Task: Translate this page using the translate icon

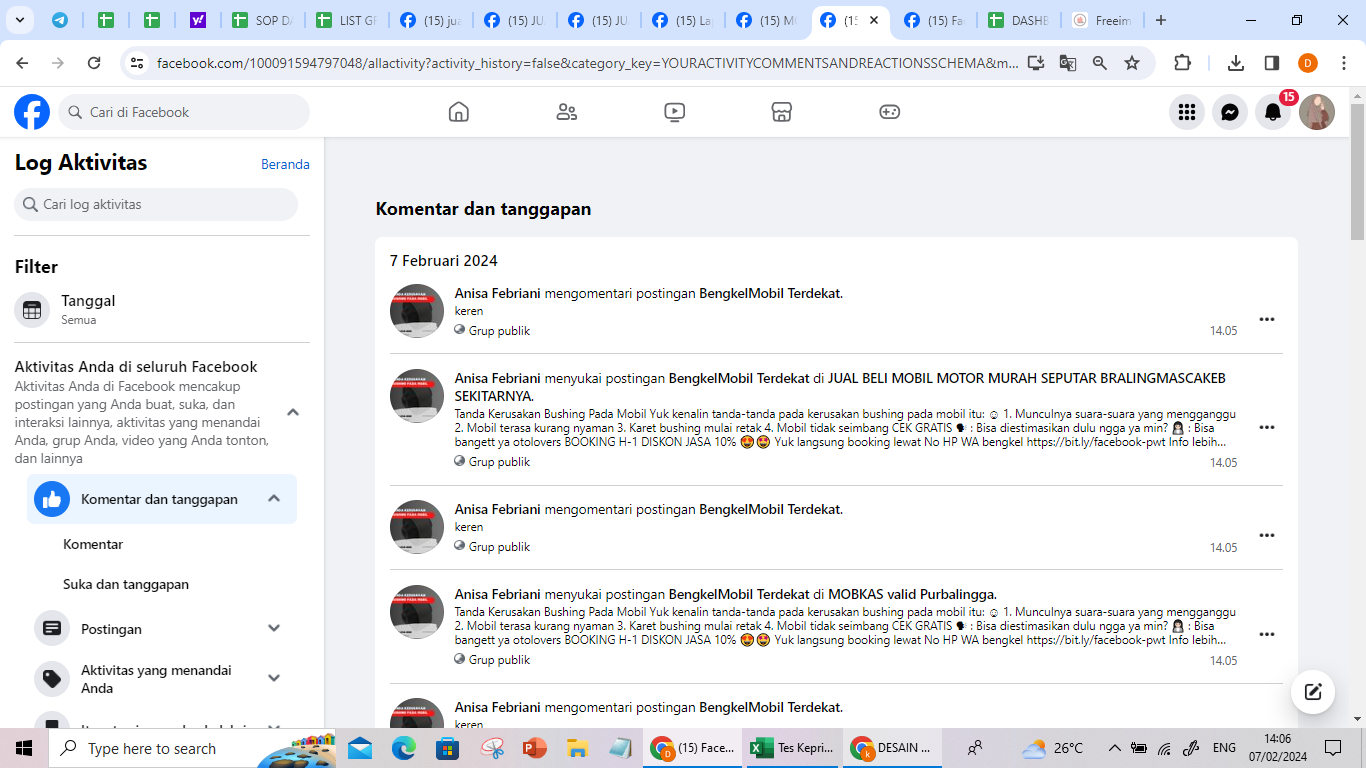Action: coord(1068,63)
